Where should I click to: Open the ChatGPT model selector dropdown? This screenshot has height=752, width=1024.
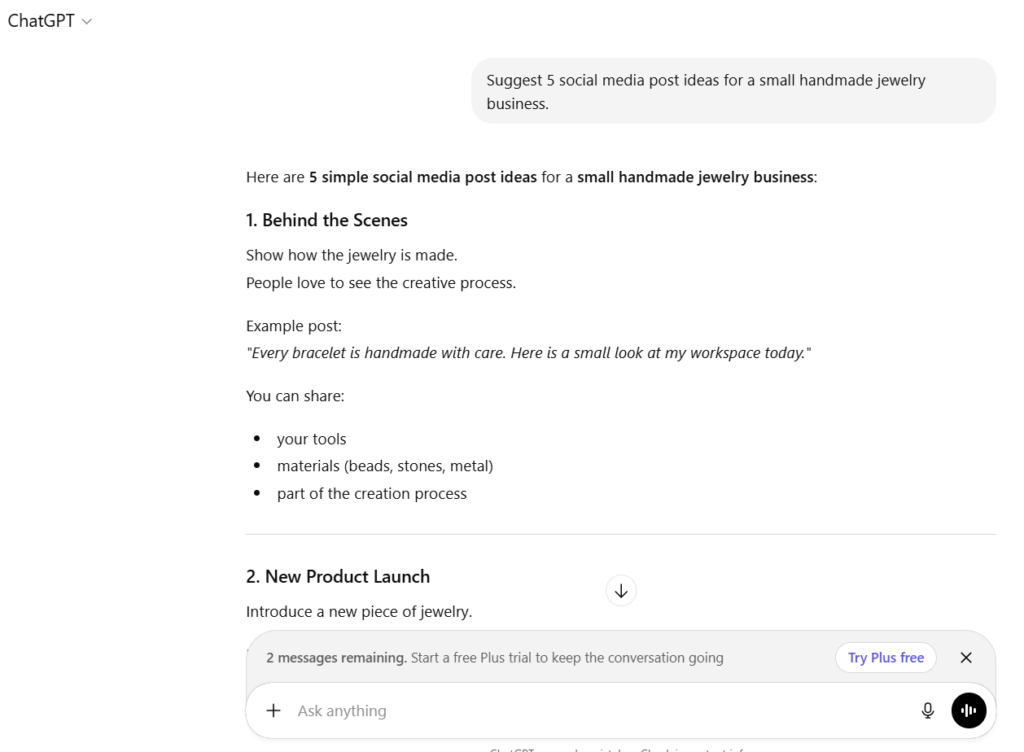[x=50, y=21]
